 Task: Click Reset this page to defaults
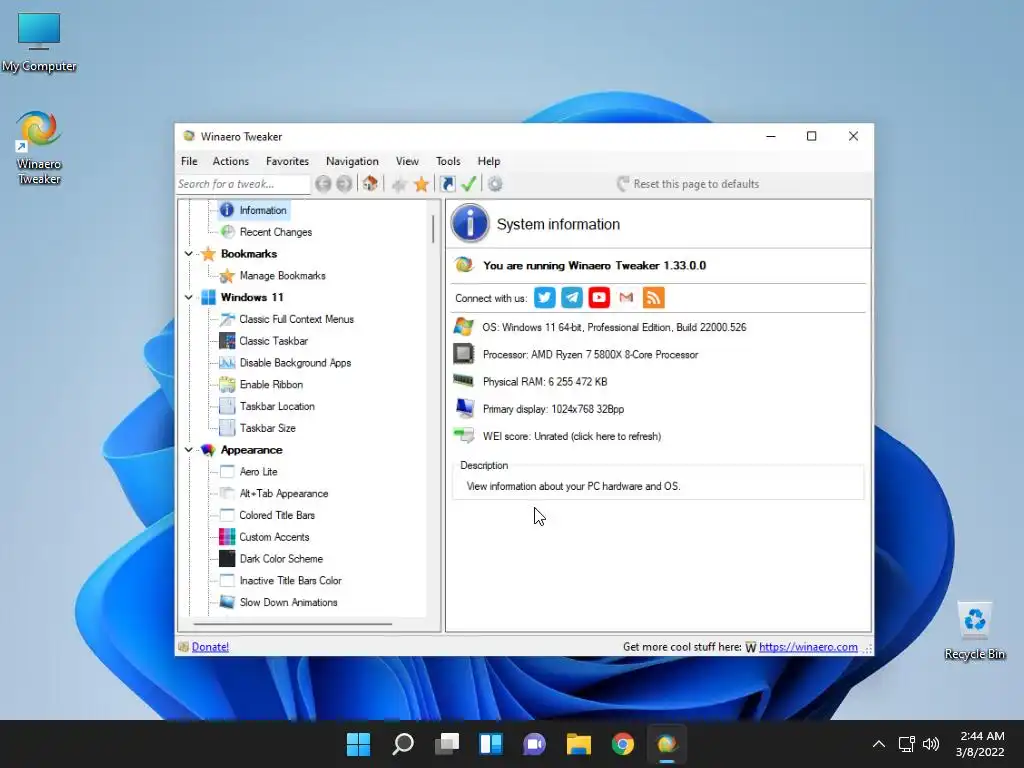[x=688, y=184]
